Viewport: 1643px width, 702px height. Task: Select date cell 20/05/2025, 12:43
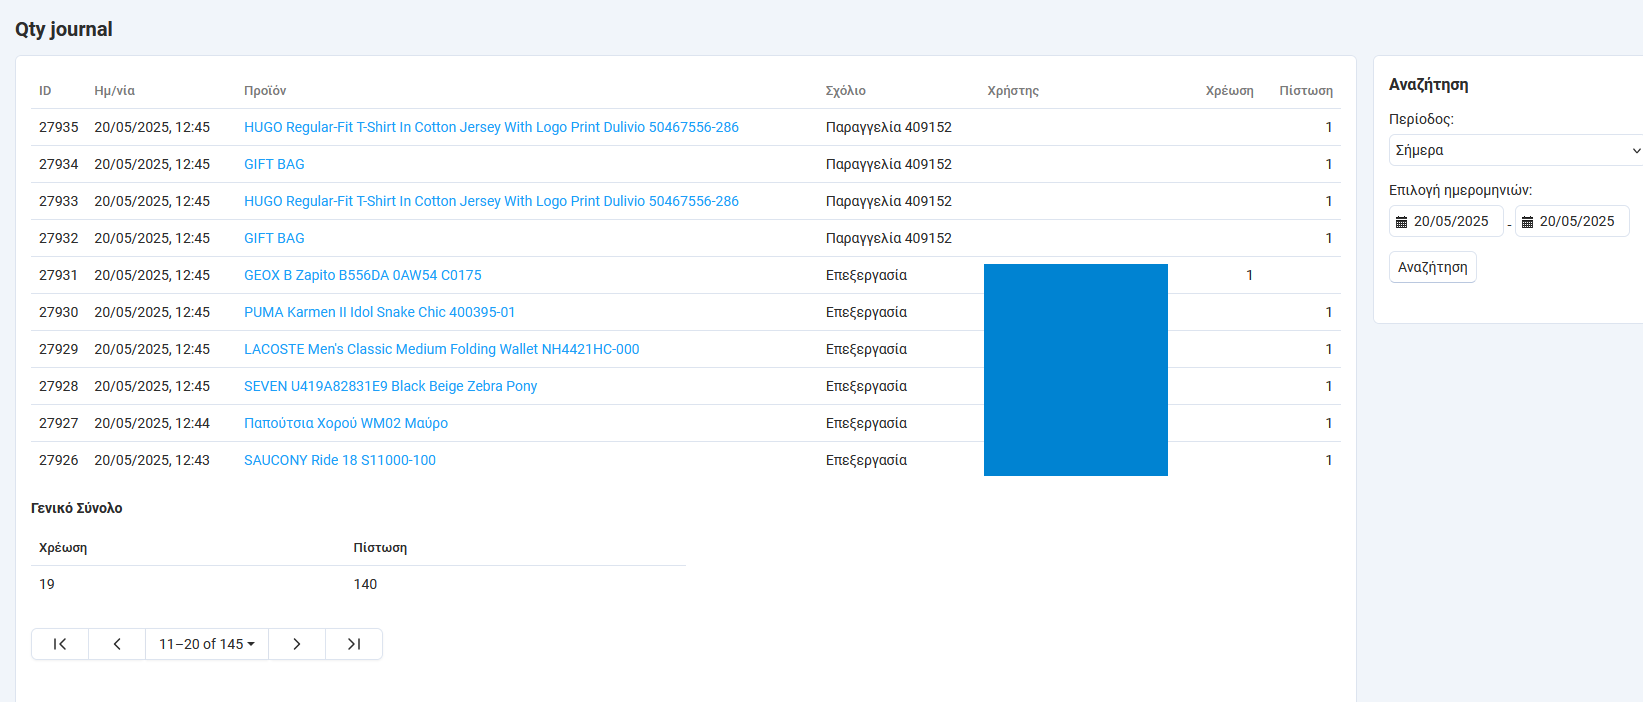pos(152,460)
